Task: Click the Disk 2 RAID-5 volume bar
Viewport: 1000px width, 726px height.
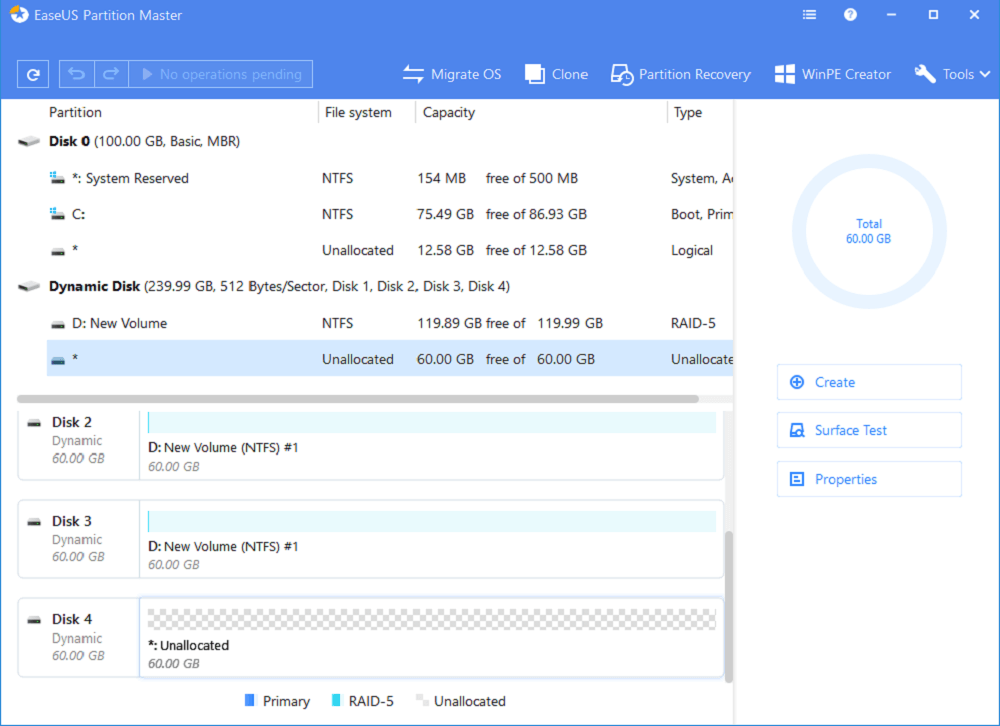Action: [x=432, y=422]
